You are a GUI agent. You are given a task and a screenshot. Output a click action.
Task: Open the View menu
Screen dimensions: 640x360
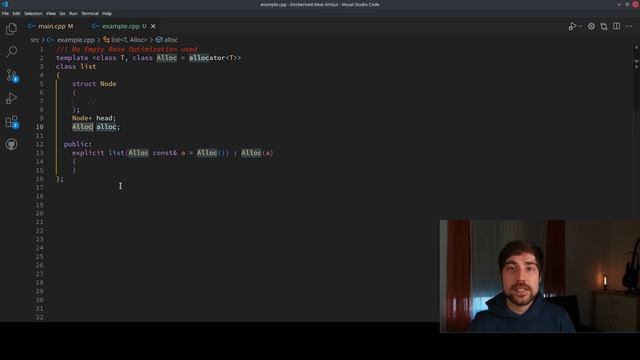pyautogui.click(x=51, y=13)
